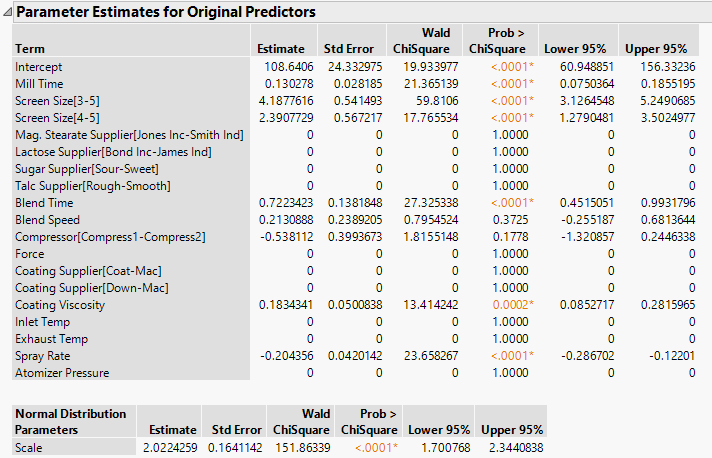The width and height of the screenshot is (712, 458).
Task: Select the Screen Size[3-5] term
Action: tap(58, 100)
